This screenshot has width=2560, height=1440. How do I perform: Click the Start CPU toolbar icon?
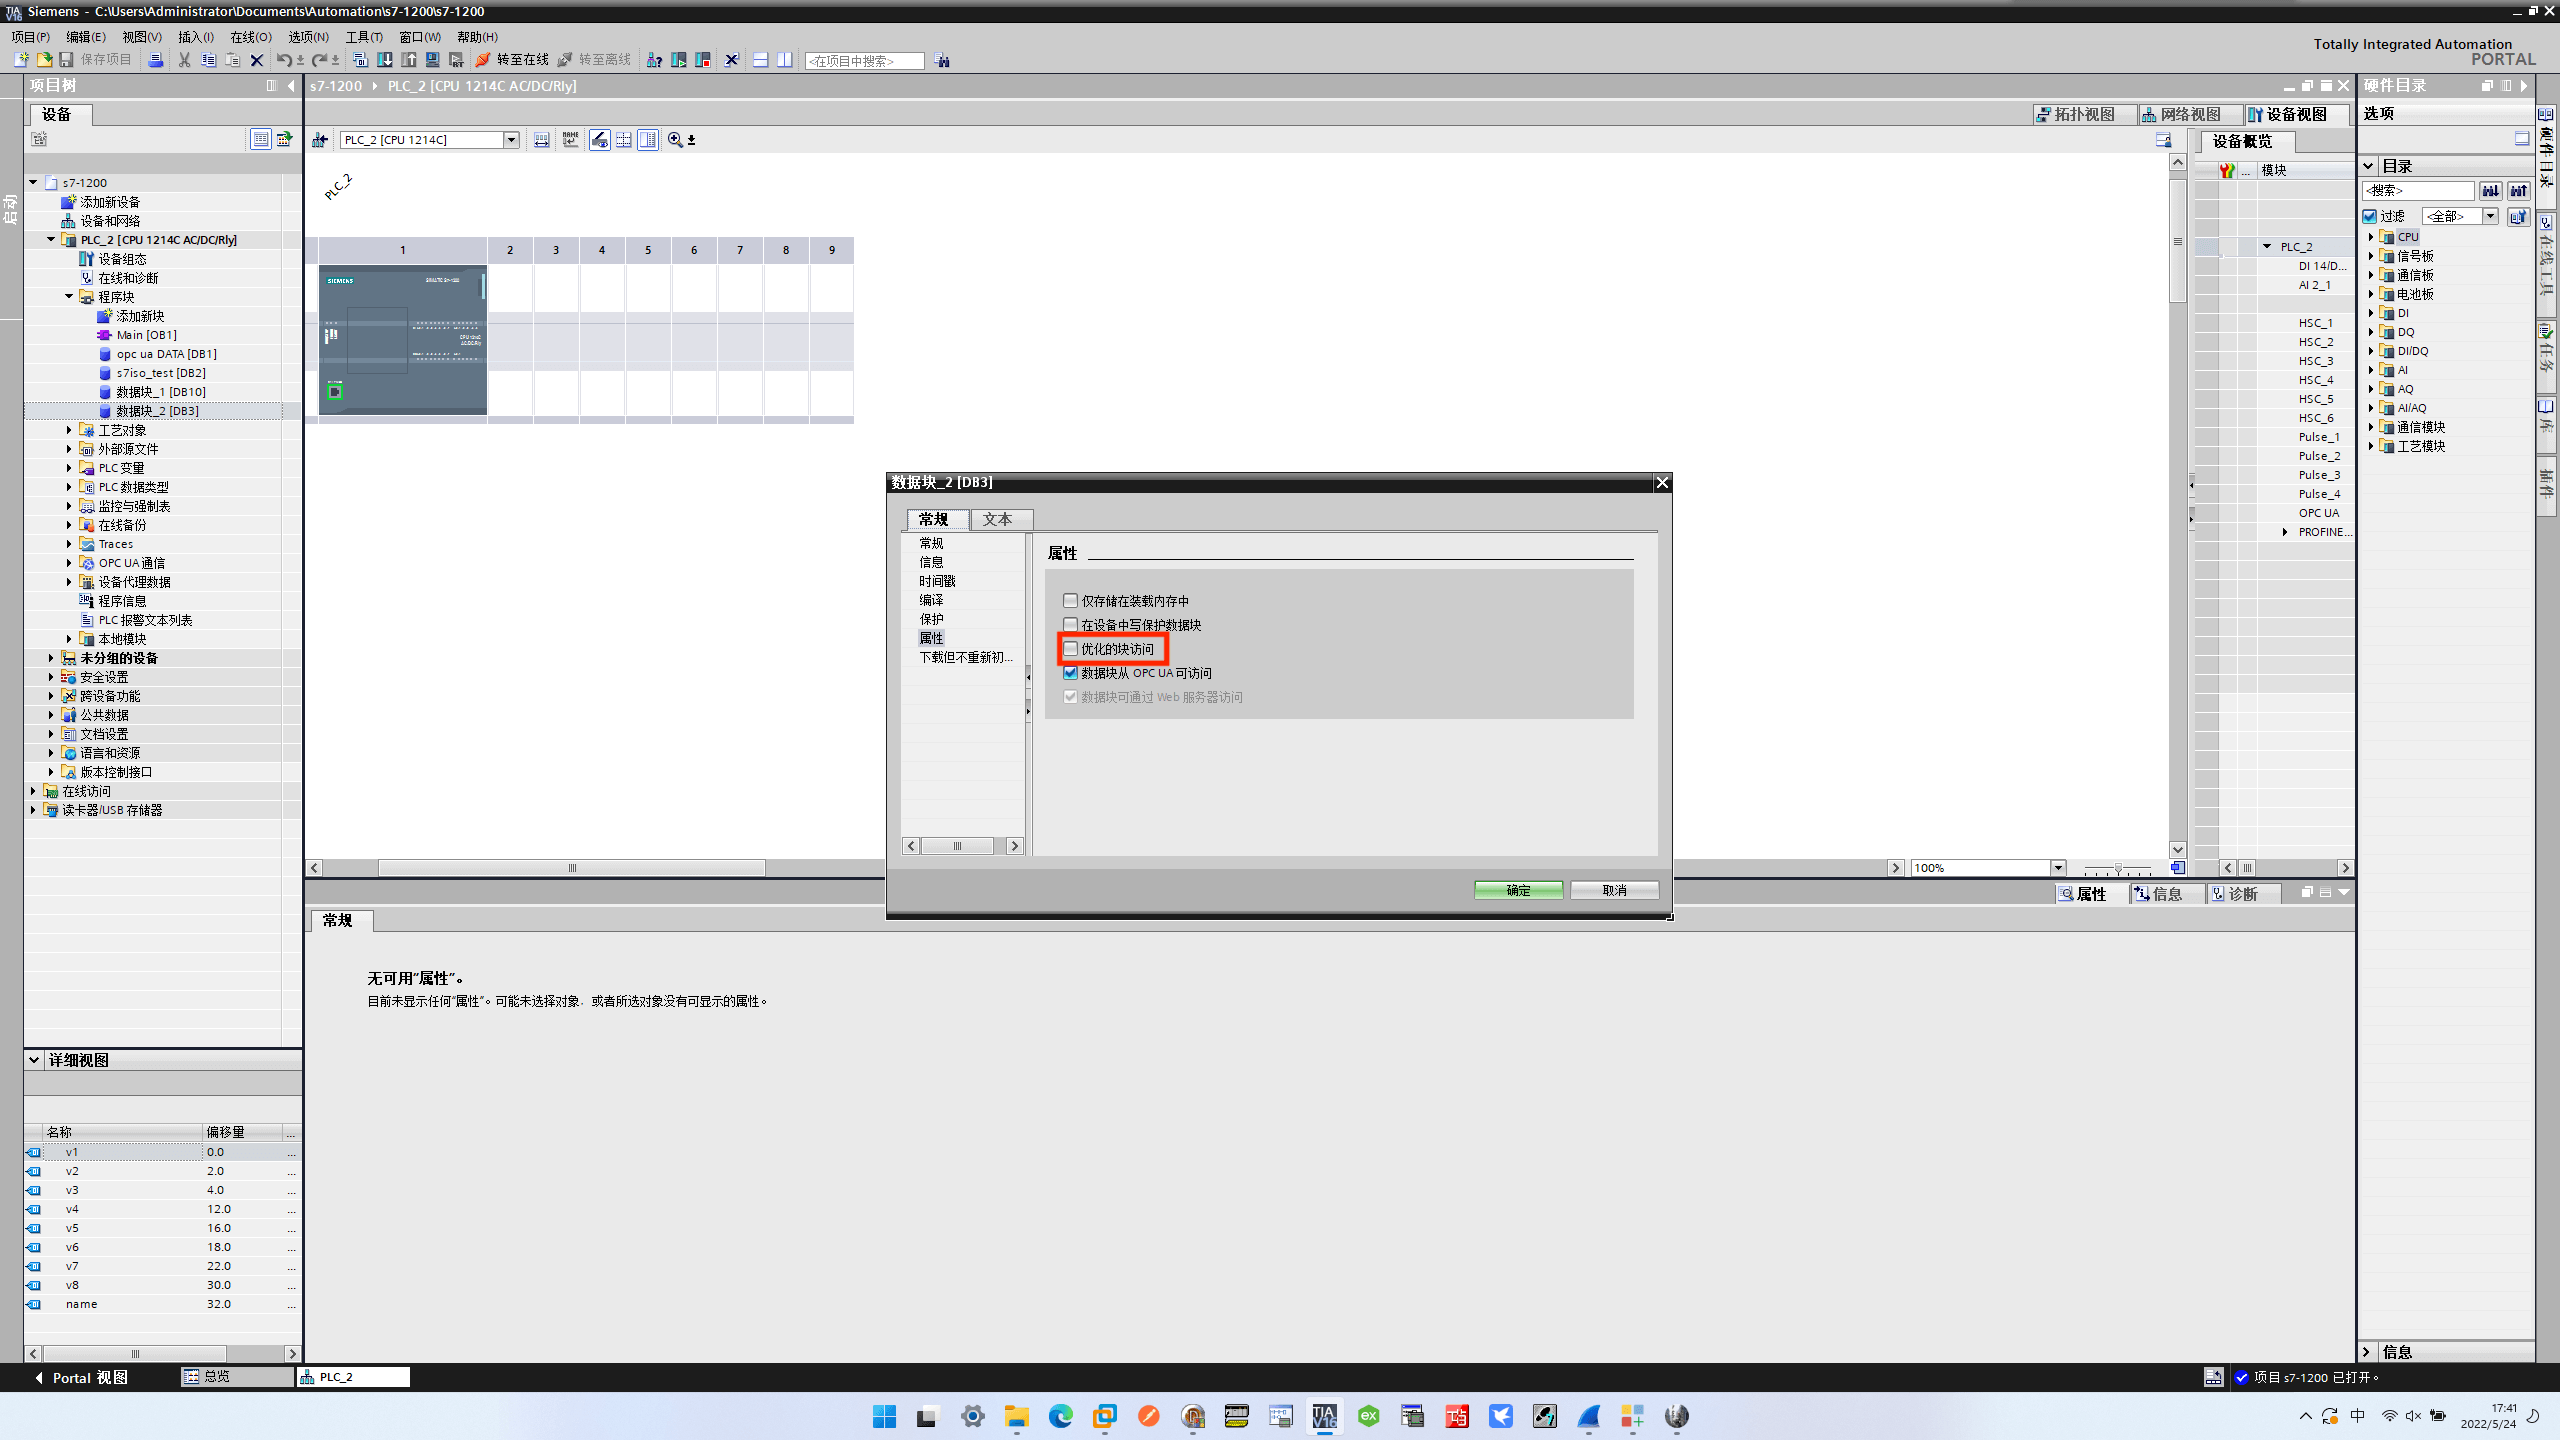point(678,60)
